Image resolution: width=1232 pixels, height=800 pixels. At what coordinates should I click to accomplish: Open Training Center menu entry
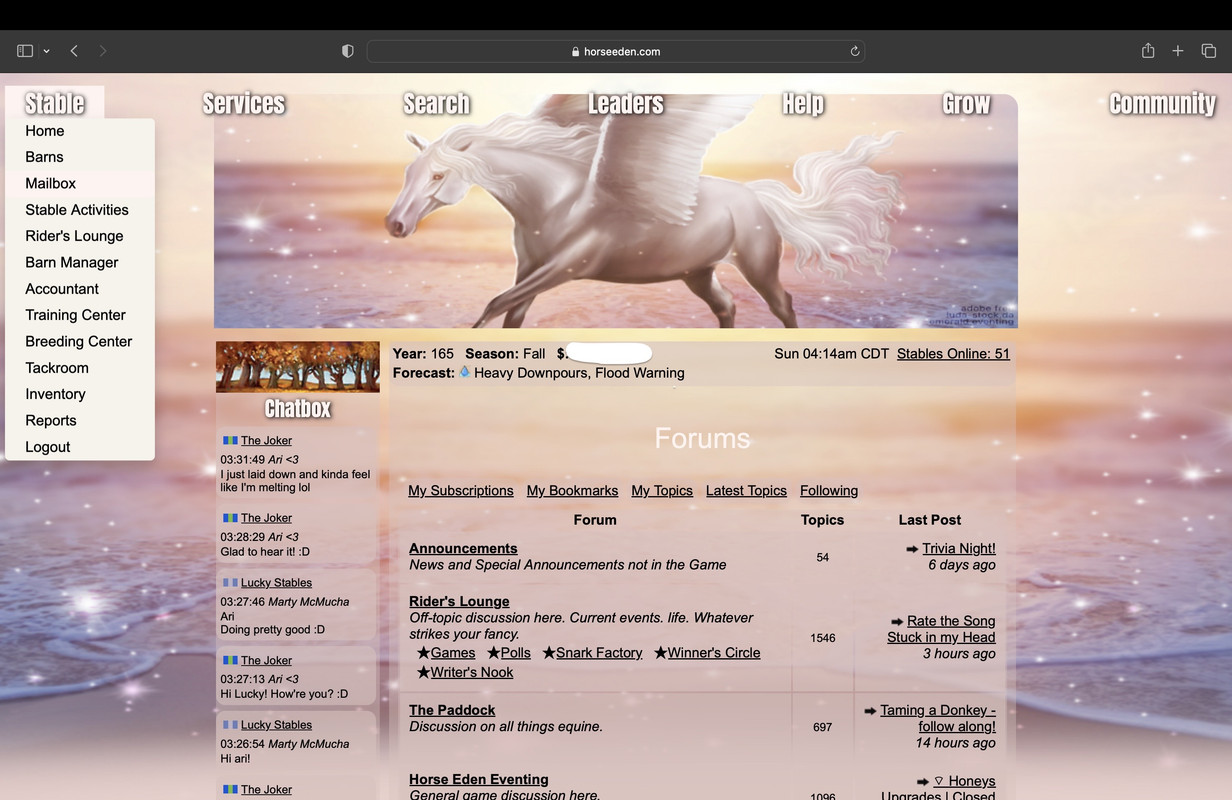(80, 315)
